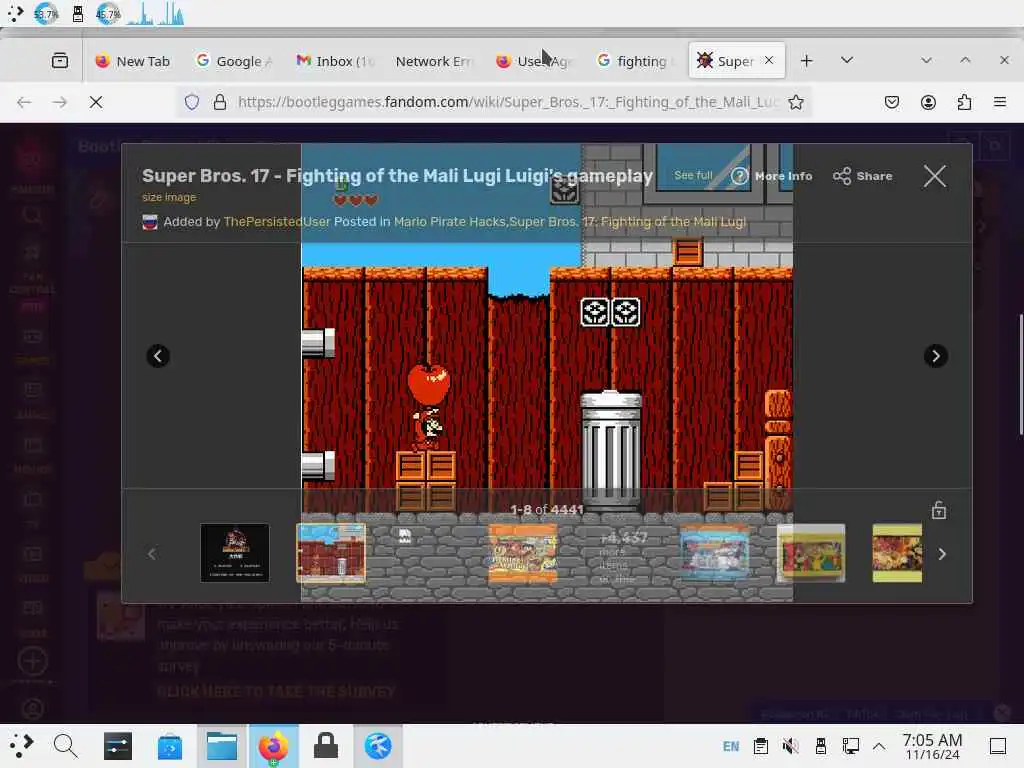1024x768 pixels.
Task: Open ThePersistedUser profile link
Action: (277, 222)
